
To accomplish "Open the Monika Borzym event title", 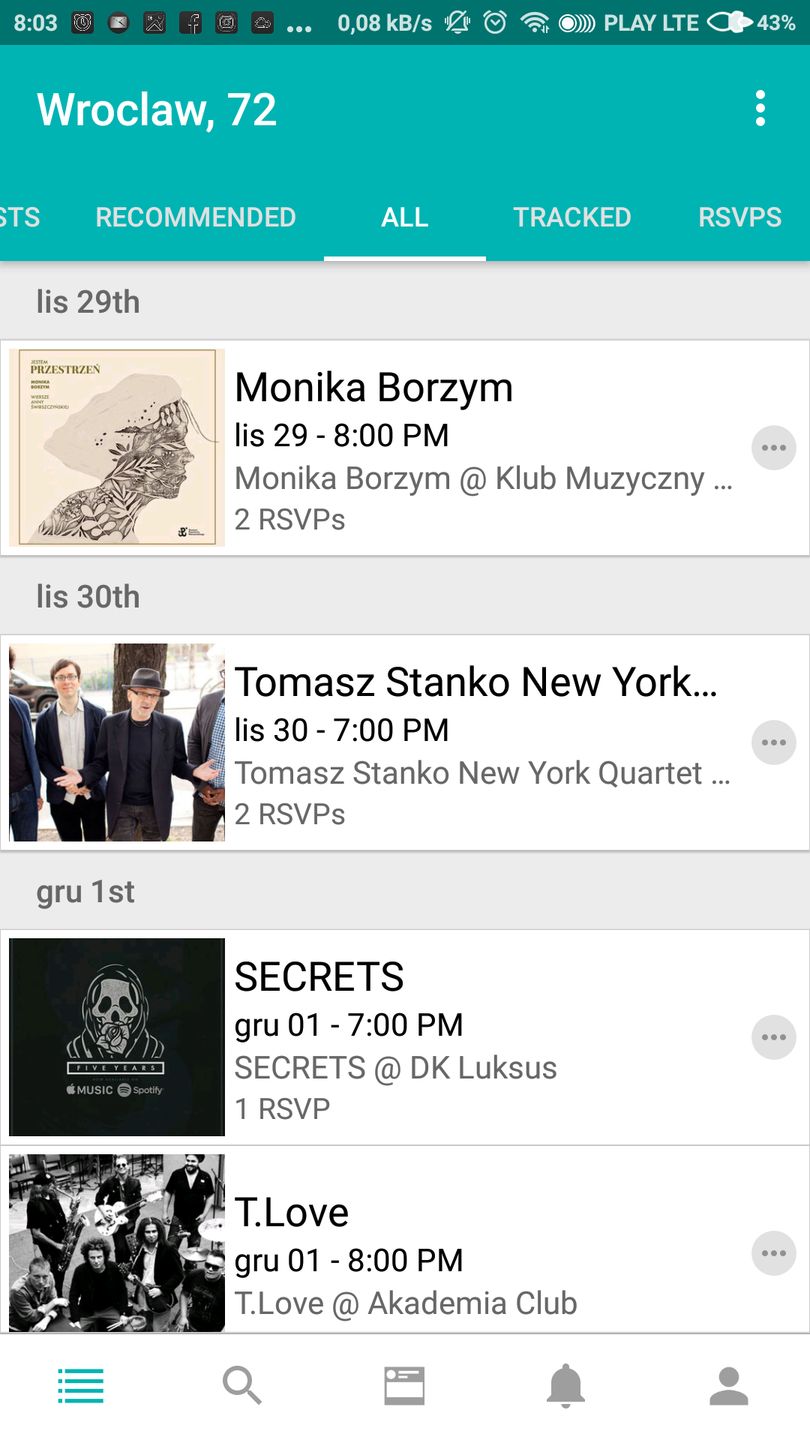I will coord(373,388).
